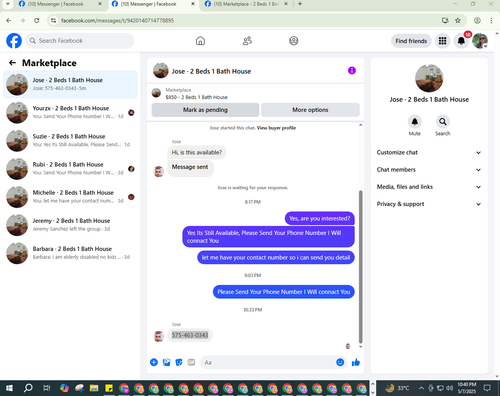This screenshot has width=500, height=396.
Task: Bookmark this page with the star icon
Action: point(458,20)
